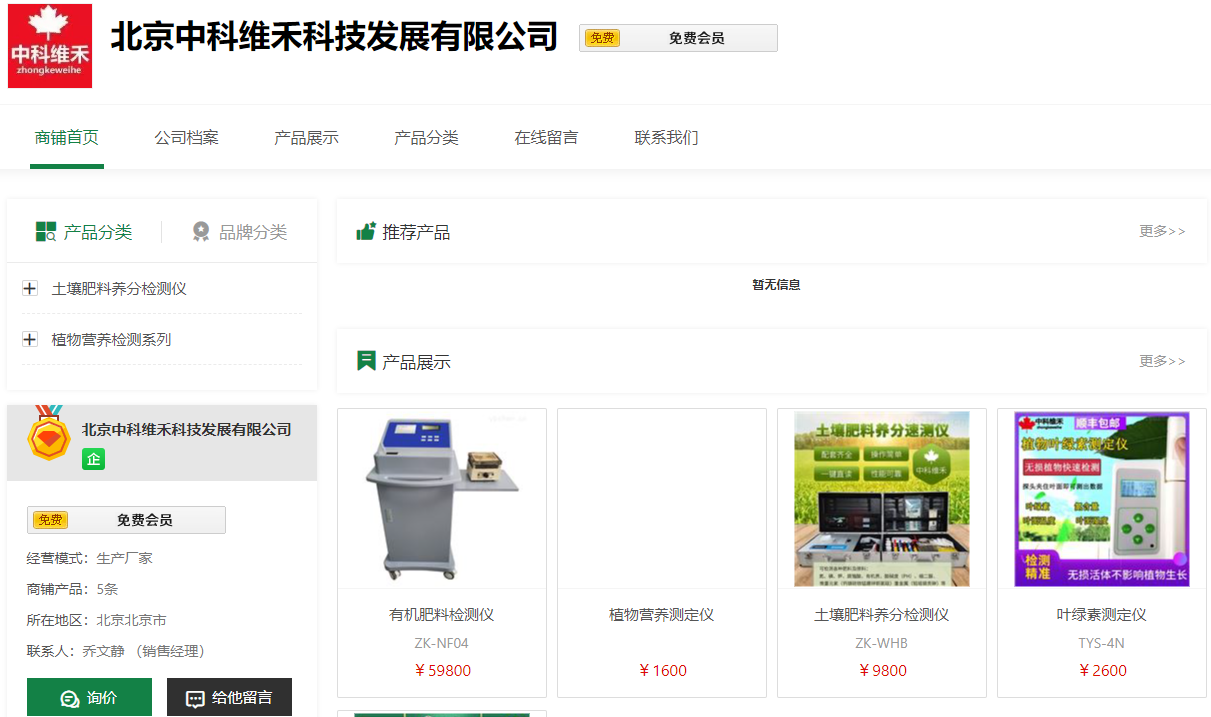This screenshot has width=1211, height=717.
Task: Click the 暂无信息 notice text
Action: 776,285
